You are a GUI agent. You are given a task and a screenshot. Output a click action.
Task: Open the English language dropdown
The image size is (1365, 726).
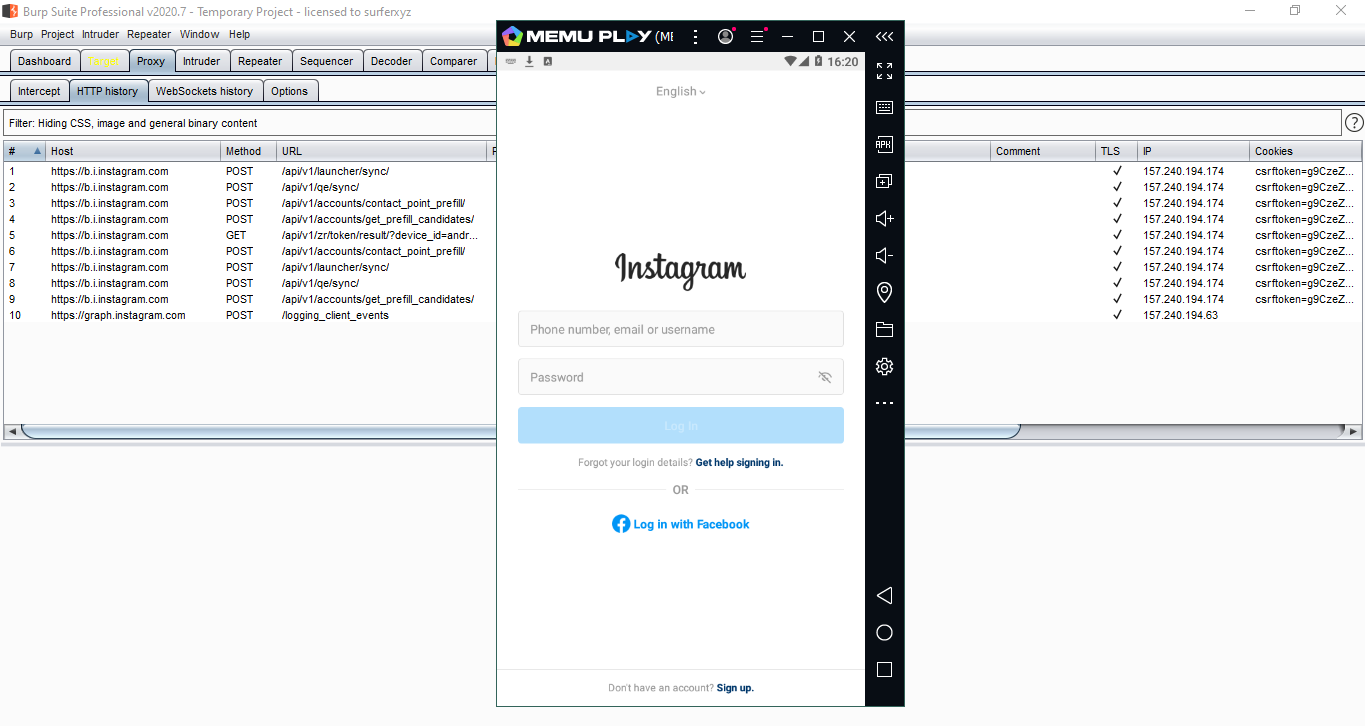tap(681, 91)
